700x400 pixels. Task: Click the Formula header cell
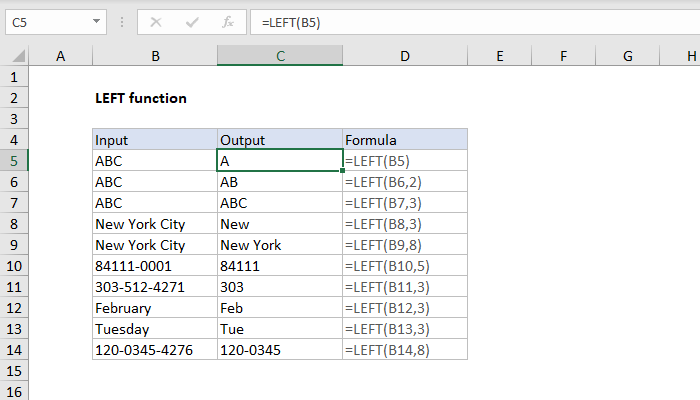404,140
